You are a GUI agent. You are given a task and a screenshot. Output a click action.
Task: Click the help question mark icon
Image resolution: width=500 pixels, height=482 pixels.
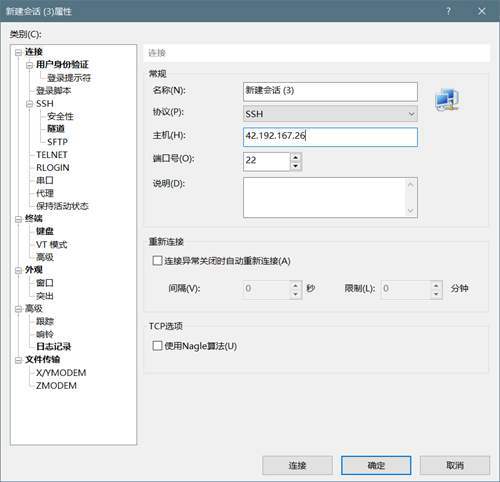pos(449,11)
